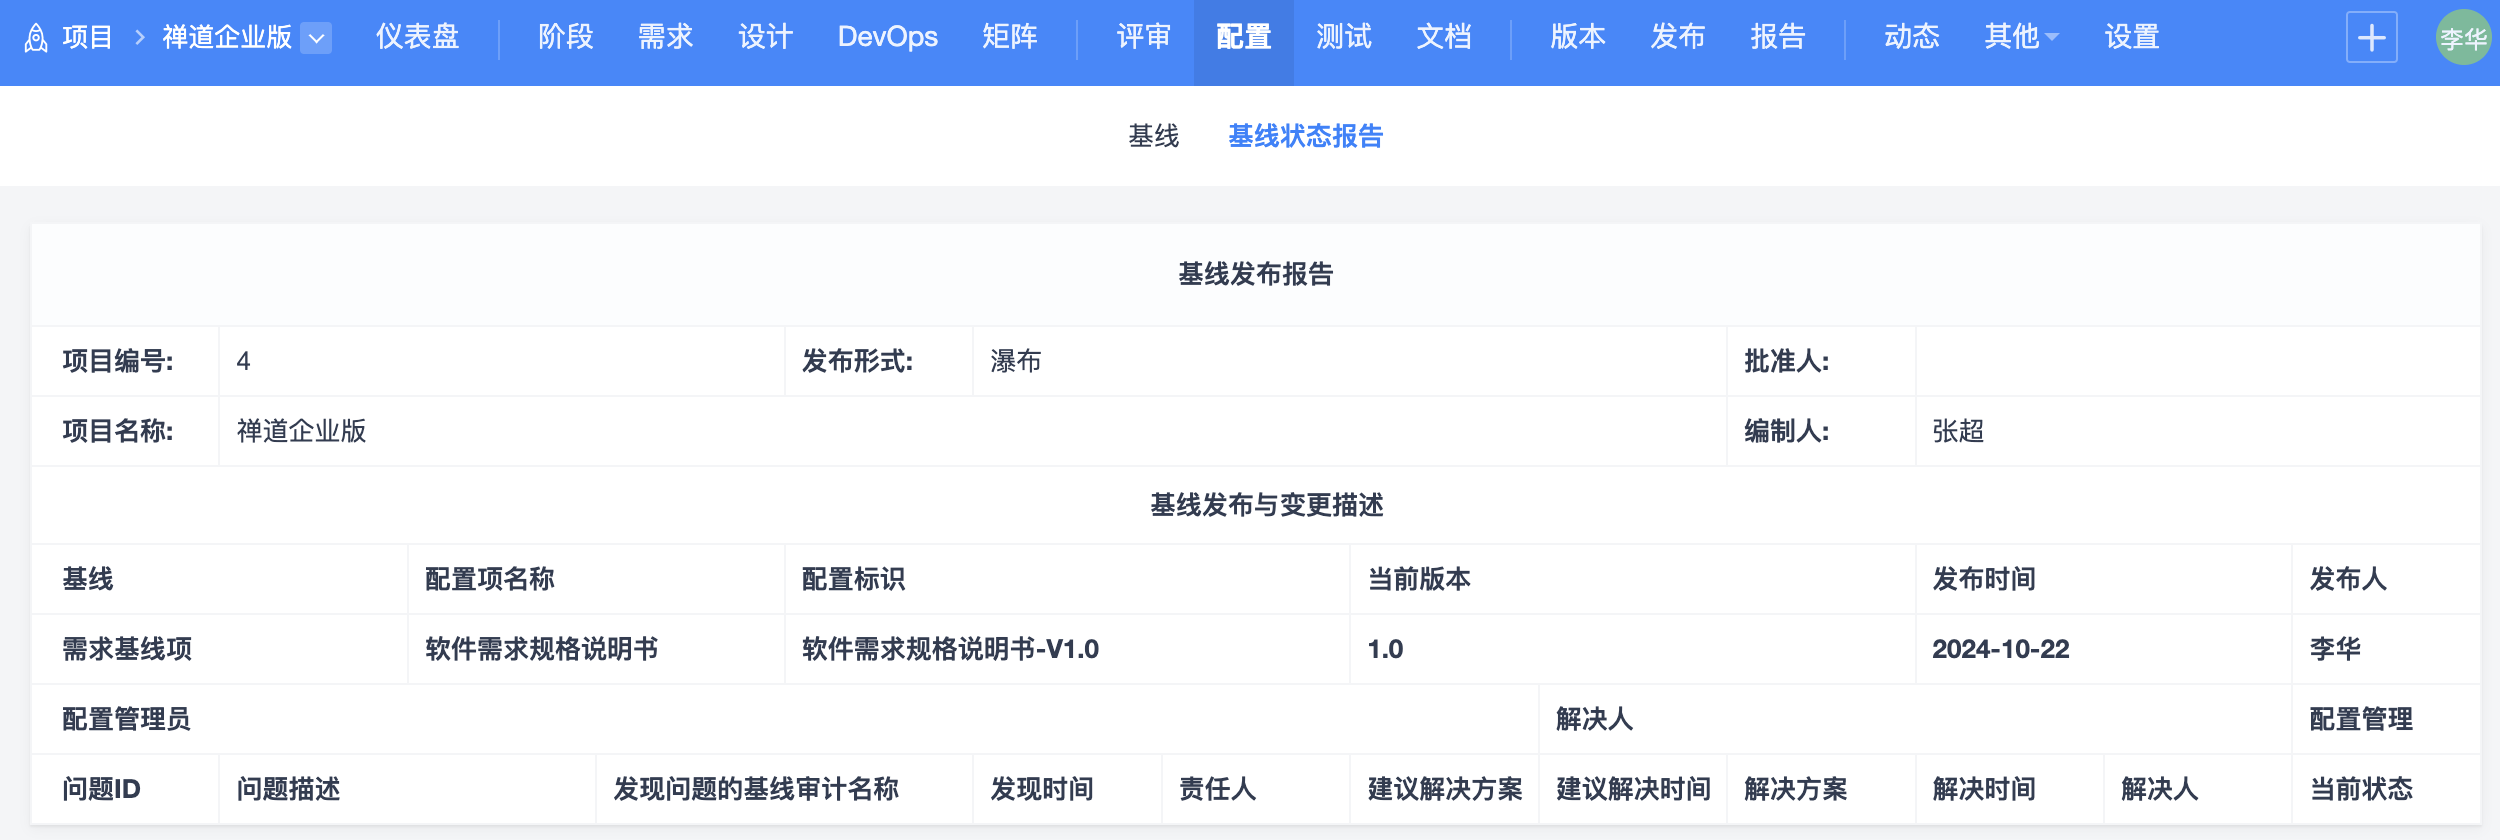
Task: Click the 发布人 column header
Action: [2348, 579]
